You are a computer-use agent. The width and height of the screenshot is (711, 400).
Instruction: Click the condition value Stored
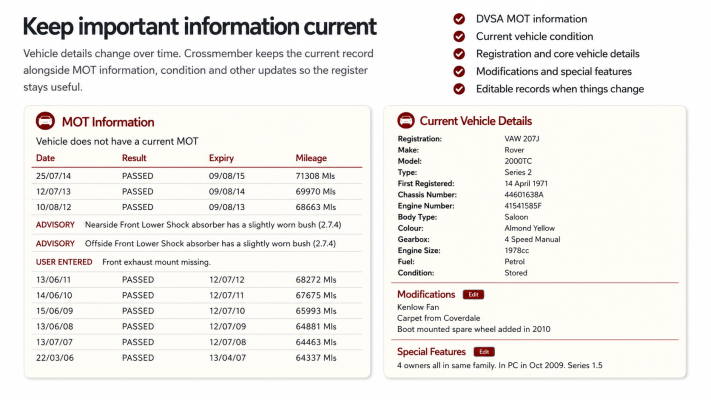coord(516,273)
